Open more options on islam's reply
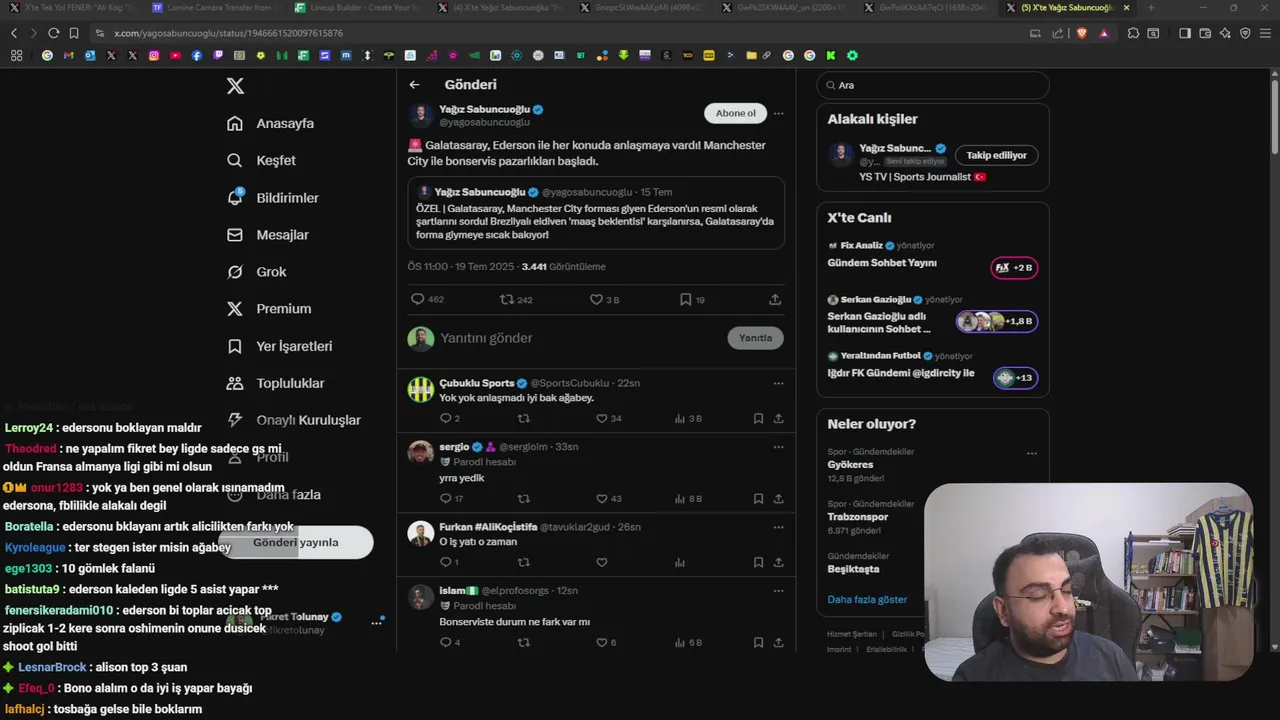This screenshot has width=1280, height=720. pos(778,590)
